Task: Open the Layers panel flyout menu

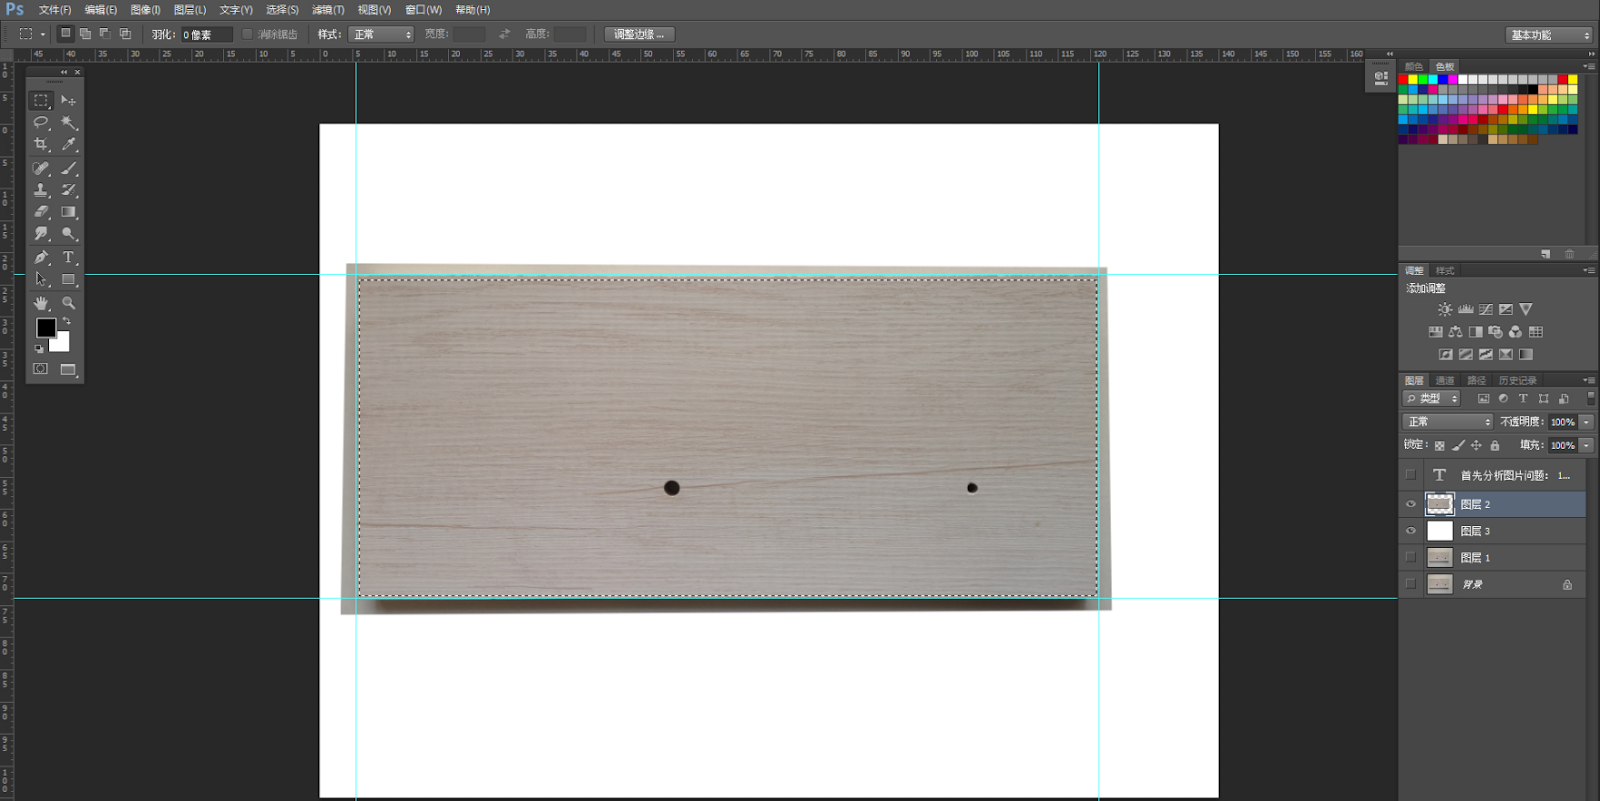Action: point(1589,380)
